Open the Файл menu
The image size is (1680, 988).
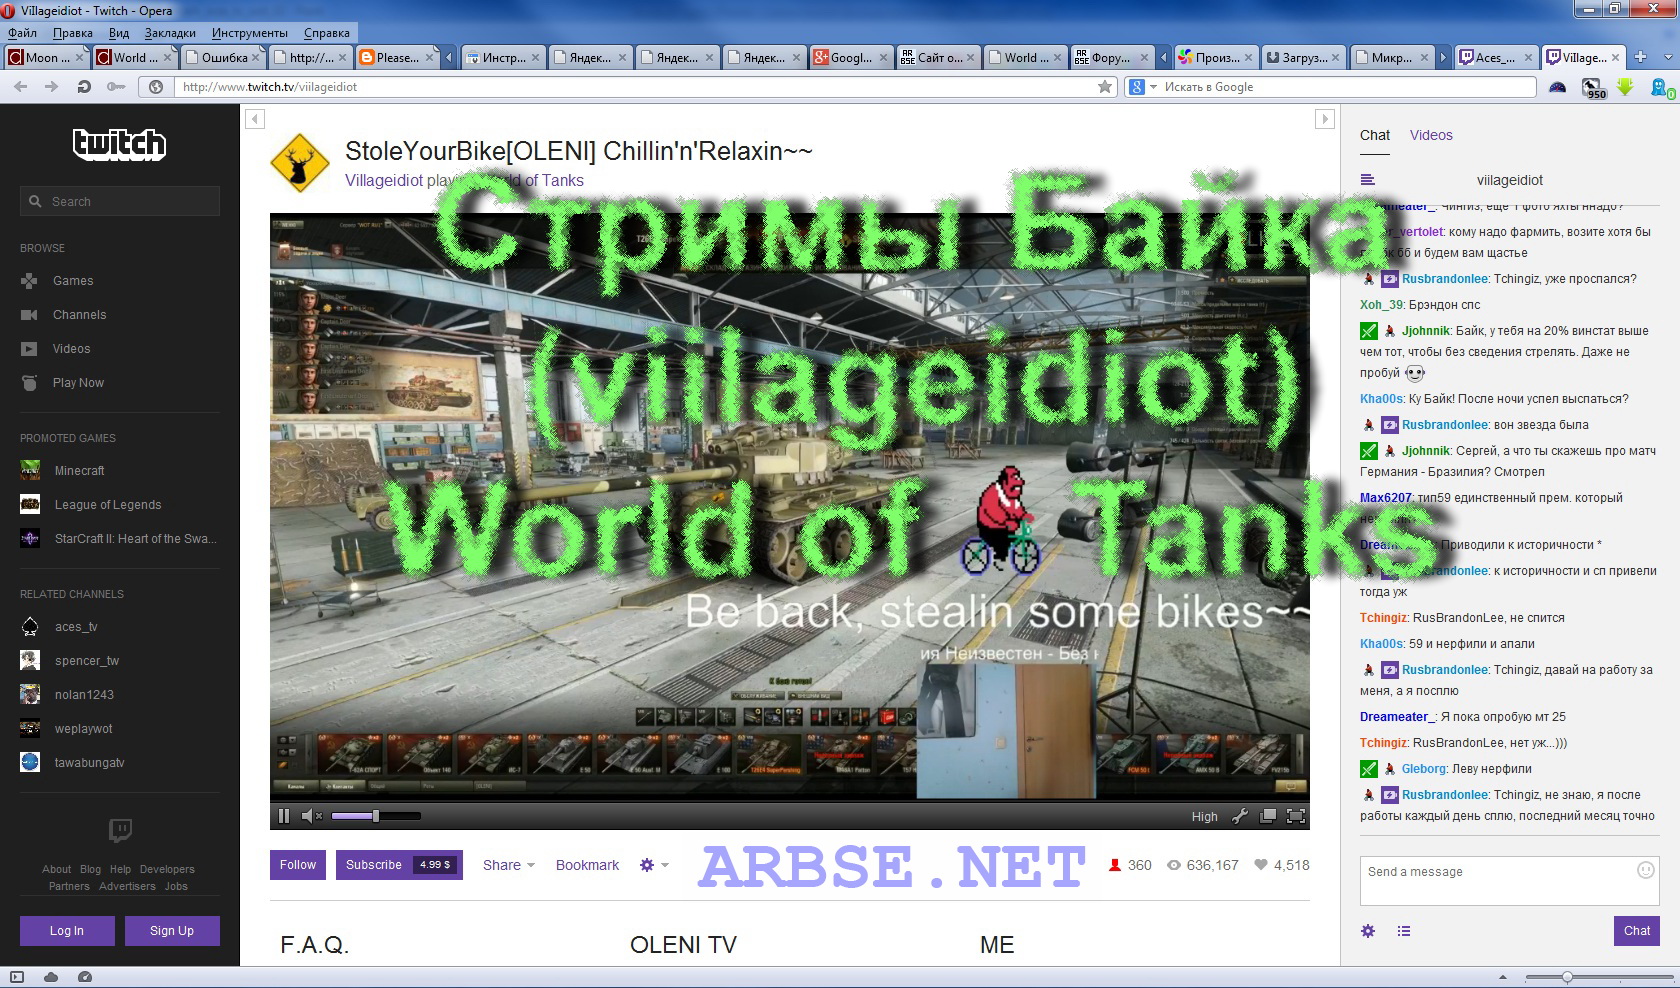(22, 33)
